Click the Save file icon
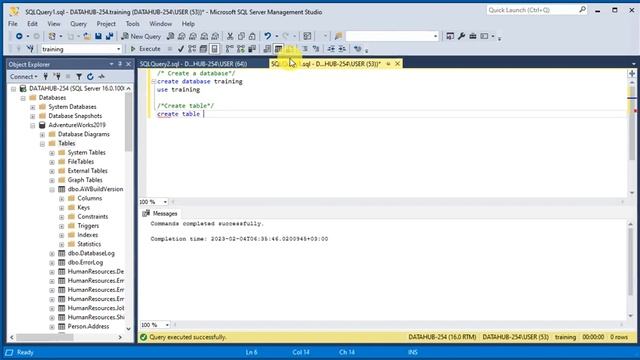 (x=98, y=36)
